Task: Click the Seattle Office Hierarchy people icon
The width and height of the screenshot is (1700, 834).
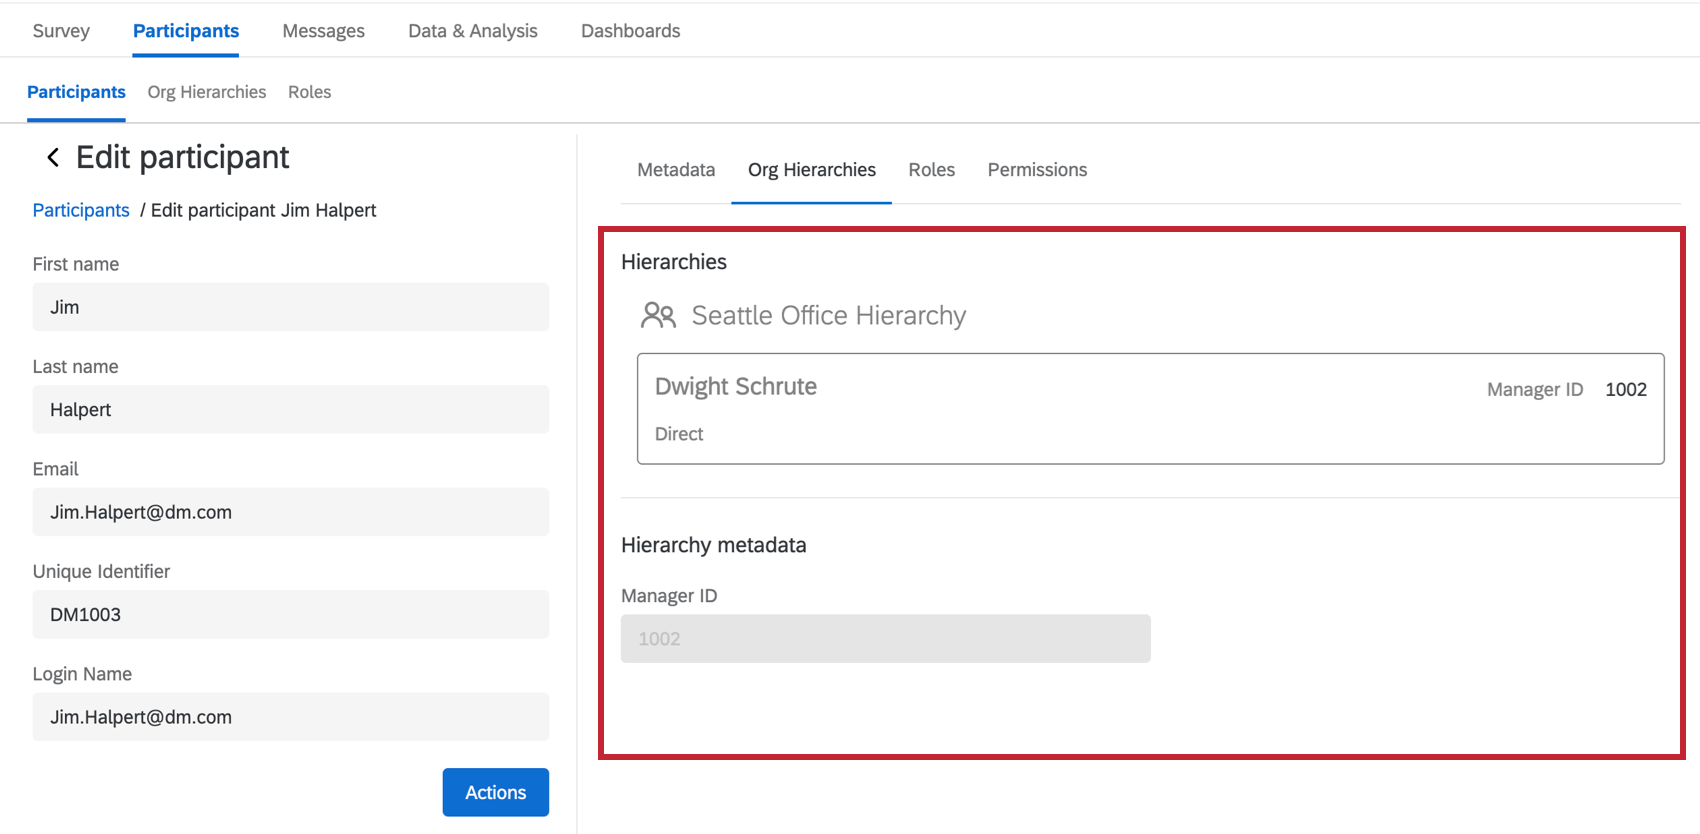Action: [x=658, y=316]
